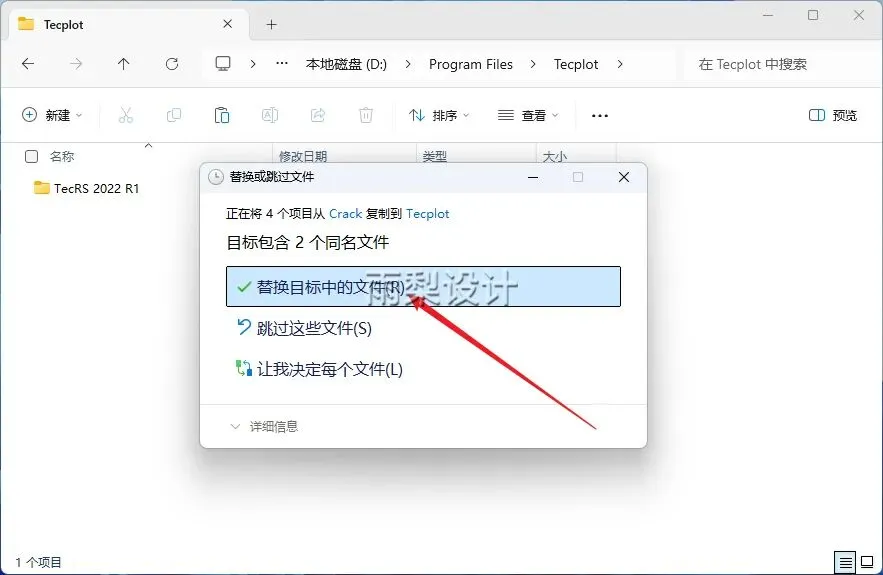Tick the select-all checkbox beside 名称
This screenshot has height=575, width=883.
click(32, 156)
